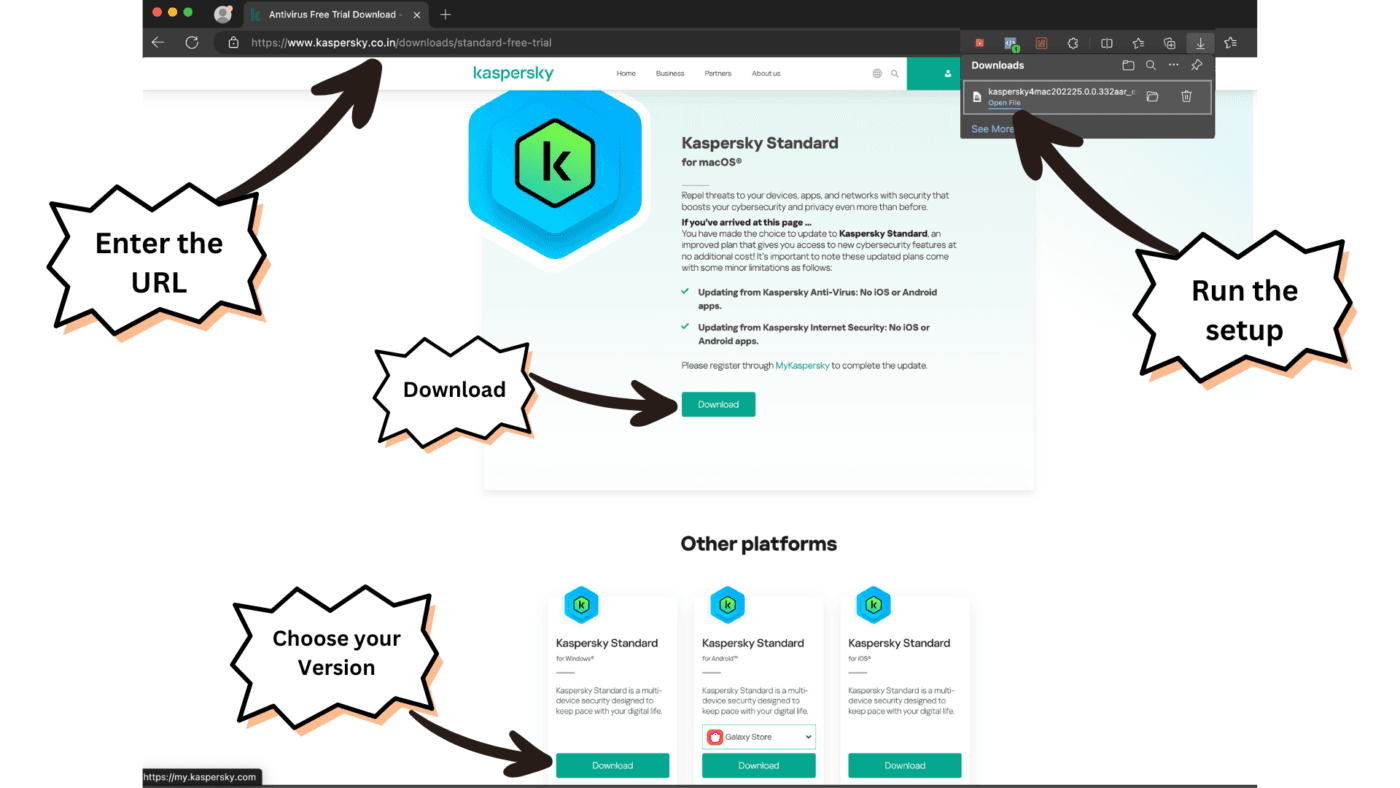Click the Kaspersky logo in site header

coord(513,73)
